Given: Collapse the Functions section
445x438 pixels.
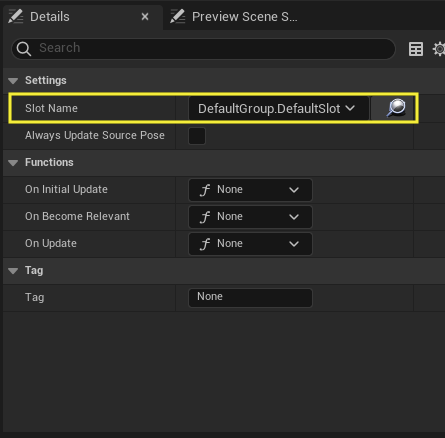Looking at the screenshot, I should point(13,163).
